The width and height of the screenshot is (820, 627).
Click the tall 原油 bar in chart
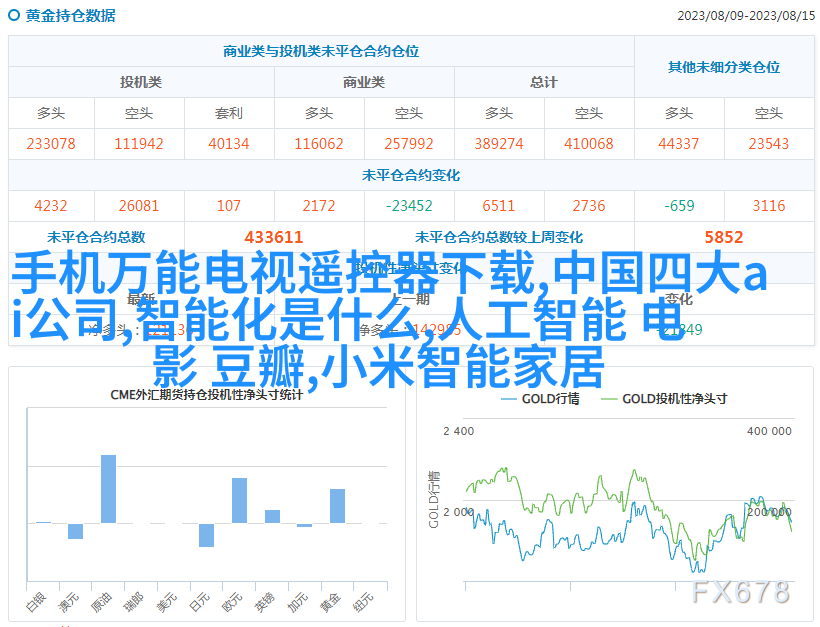pos(108,489)
